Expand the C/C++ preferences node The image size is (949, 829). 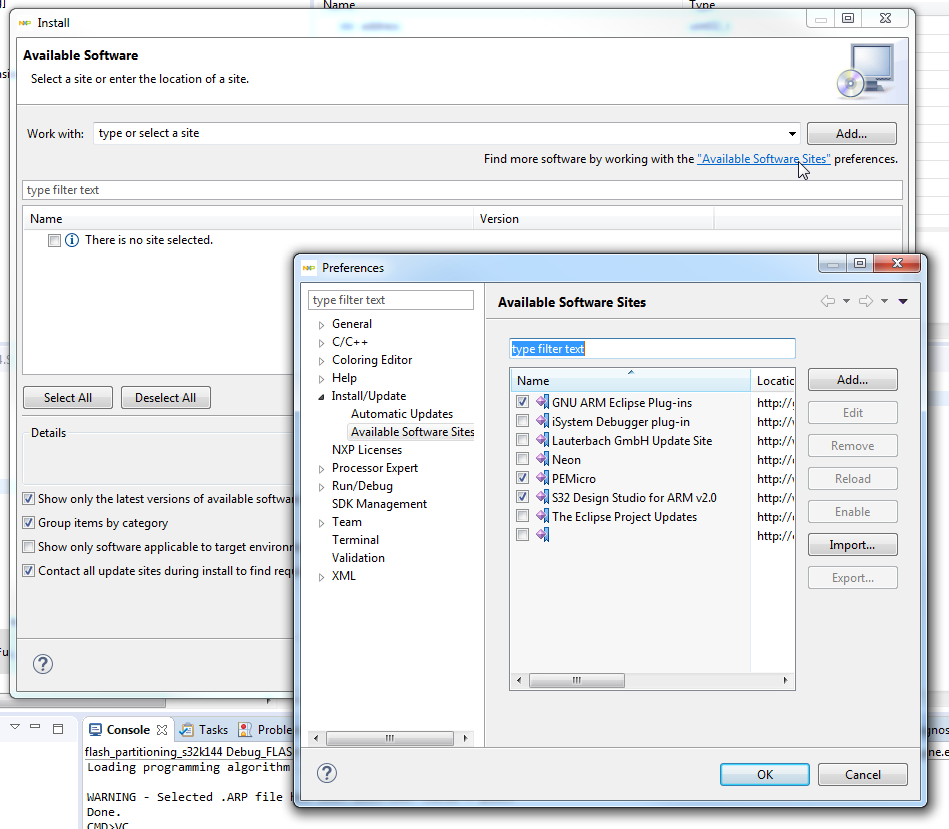coord(321,343)
